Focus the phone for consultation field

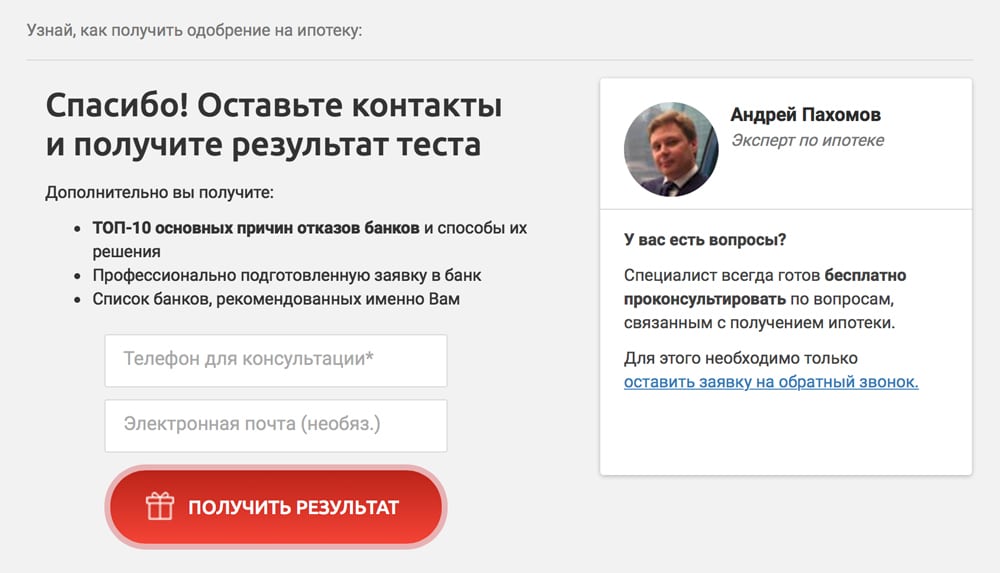(275, 360)
